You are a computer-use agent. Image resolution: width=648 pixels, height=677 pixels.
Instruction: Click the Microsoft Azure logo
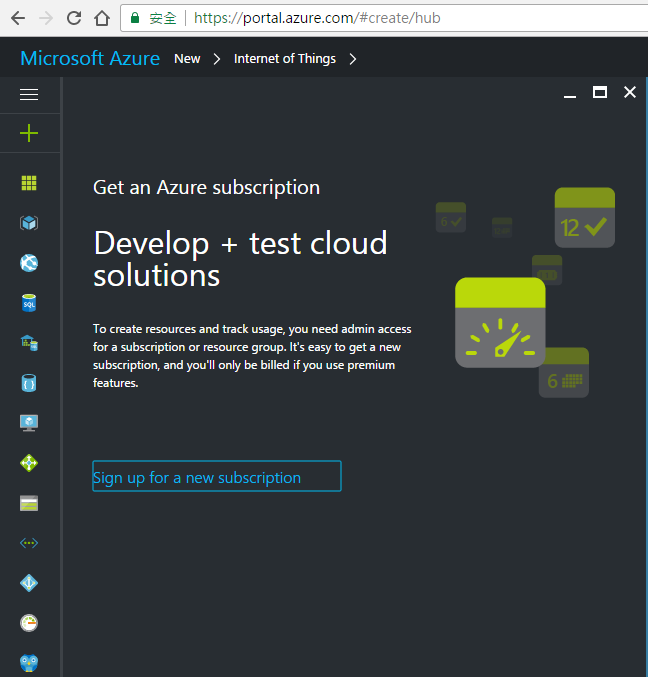[x=90, y=58]
